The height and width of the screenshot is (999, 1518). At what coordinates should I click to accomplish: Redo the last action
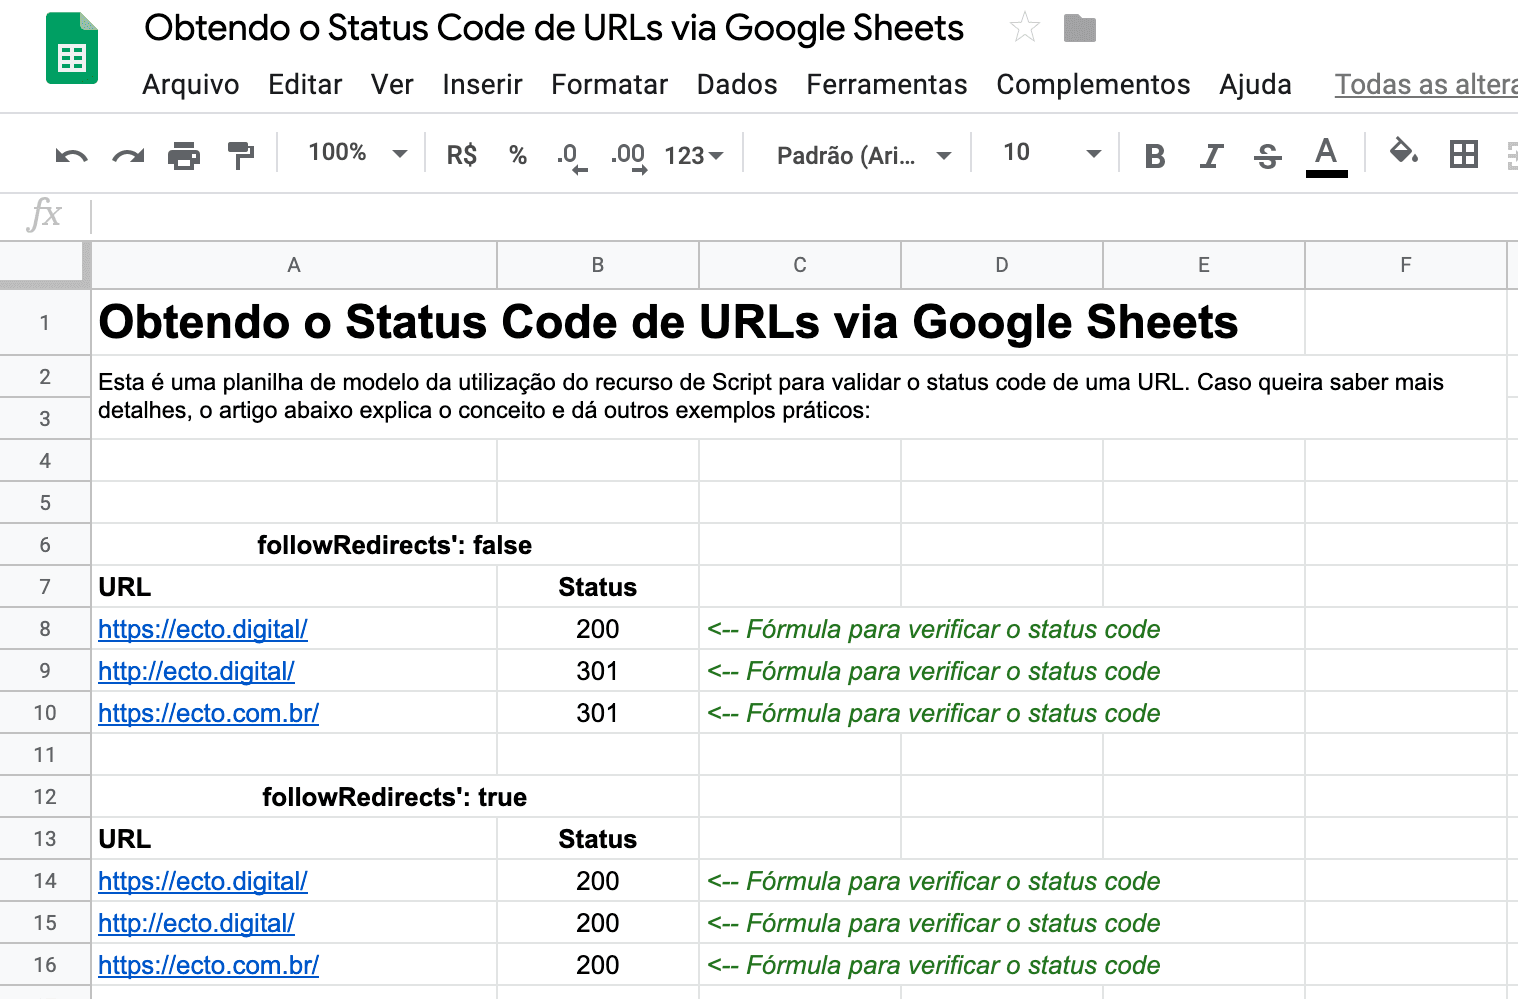[x=128, y=155]
